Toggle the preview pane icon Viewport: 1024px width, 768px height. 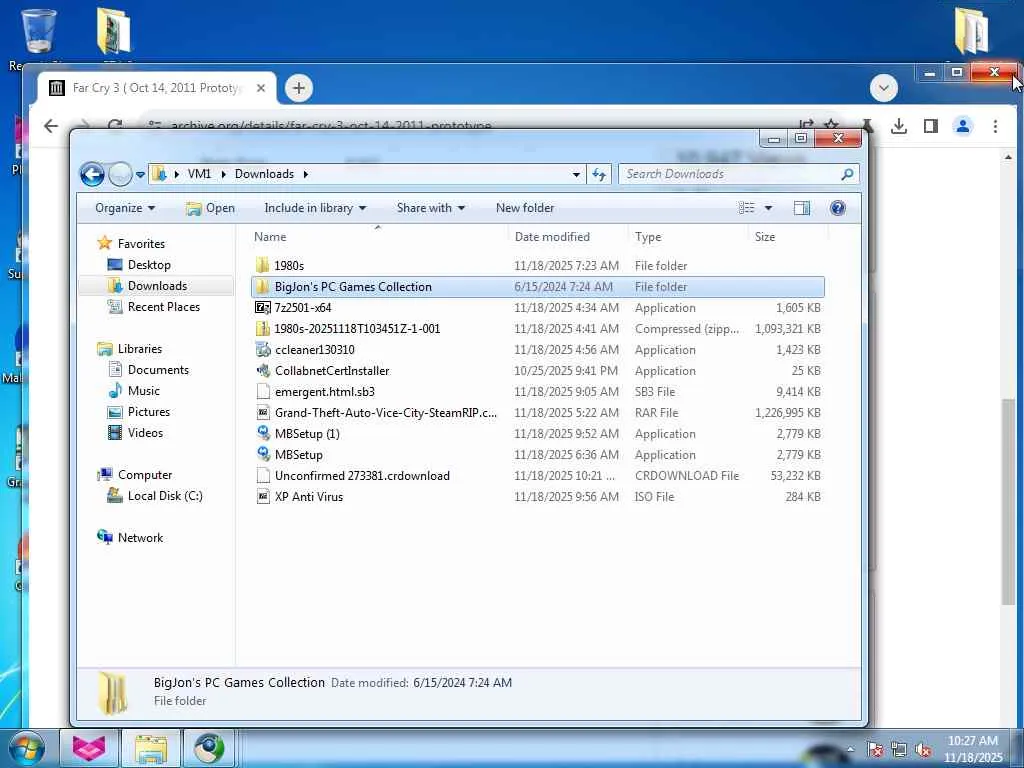[x=801, y=208]
